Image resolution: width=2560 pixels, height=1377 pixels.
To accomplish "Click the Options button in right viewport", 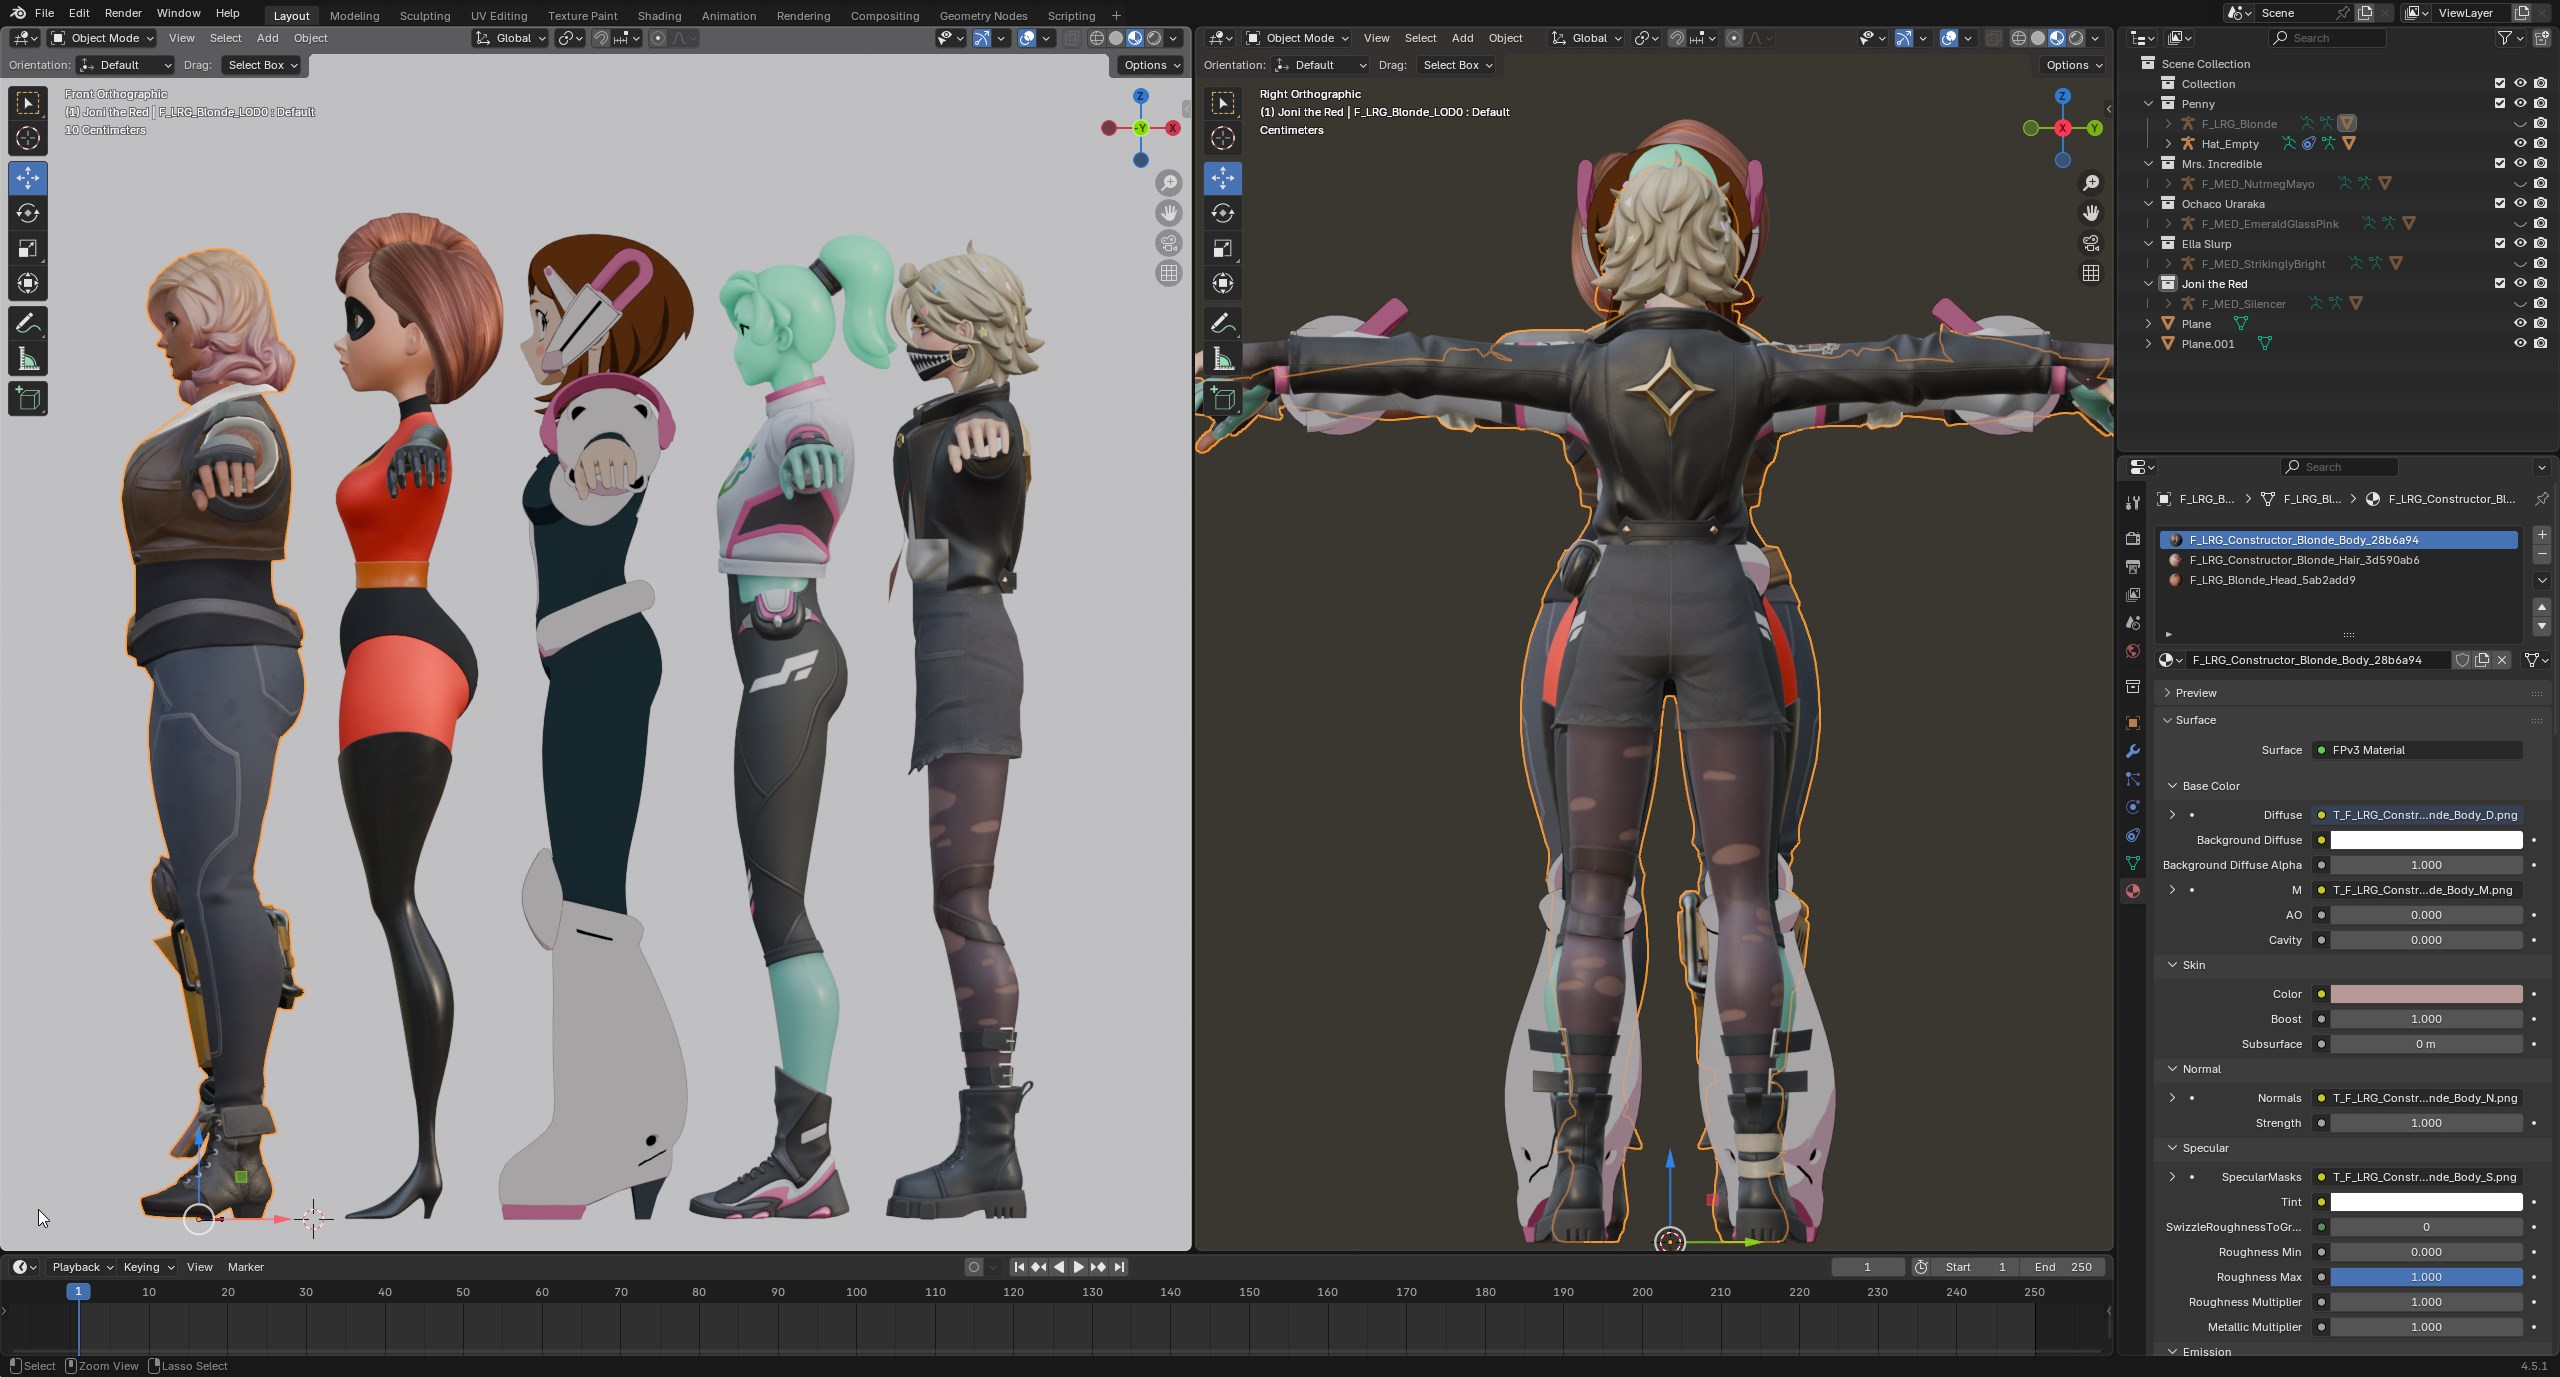I will 2072,65.
